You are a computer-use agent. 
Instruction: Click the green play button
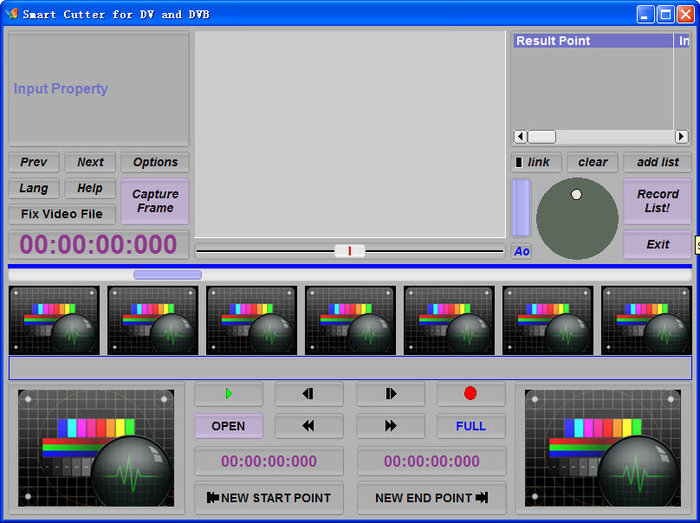point(229,394)
